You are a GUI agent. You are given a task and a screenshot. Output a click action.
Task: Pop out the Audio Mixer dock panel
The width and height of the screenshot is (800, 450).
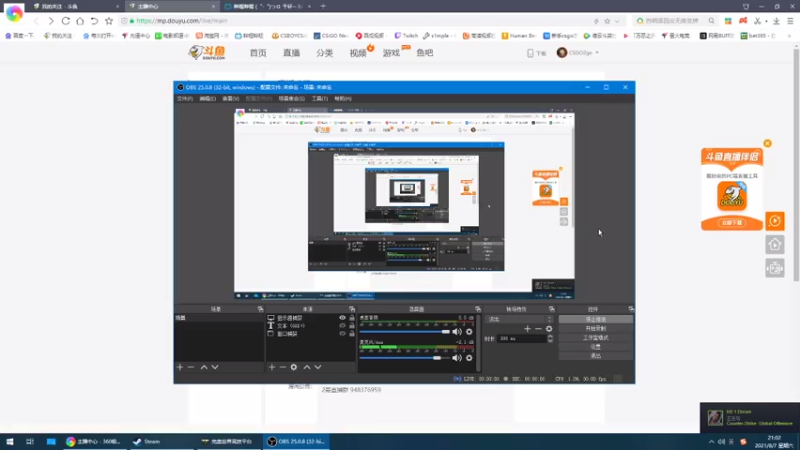(478, 309)
